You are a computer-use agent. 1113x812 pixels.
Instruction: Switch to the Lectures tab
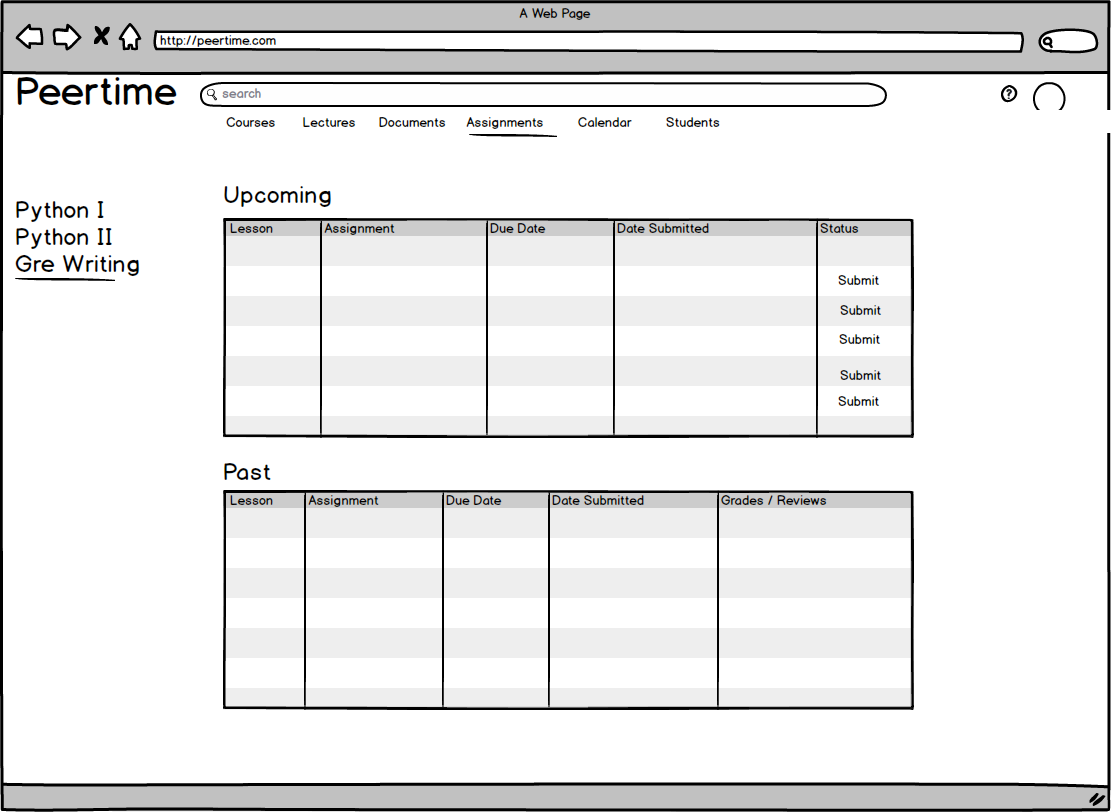point(329,123)
